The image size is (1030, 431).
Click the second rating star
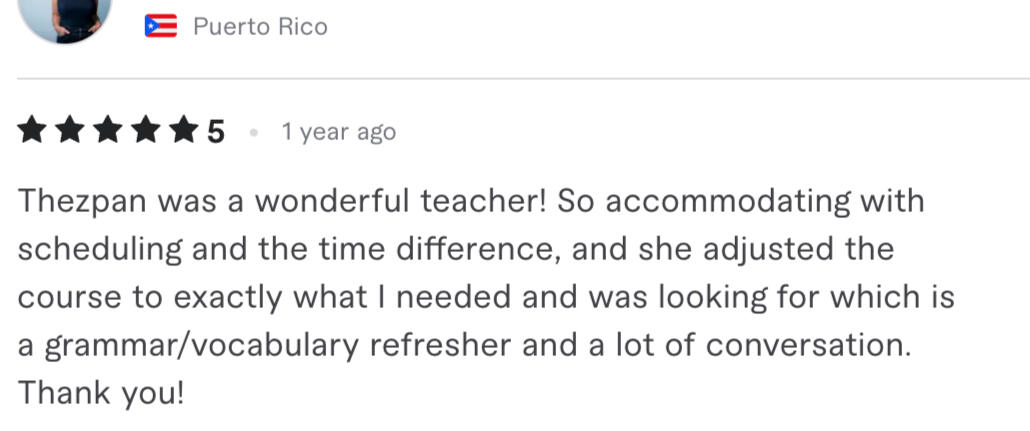69,132
